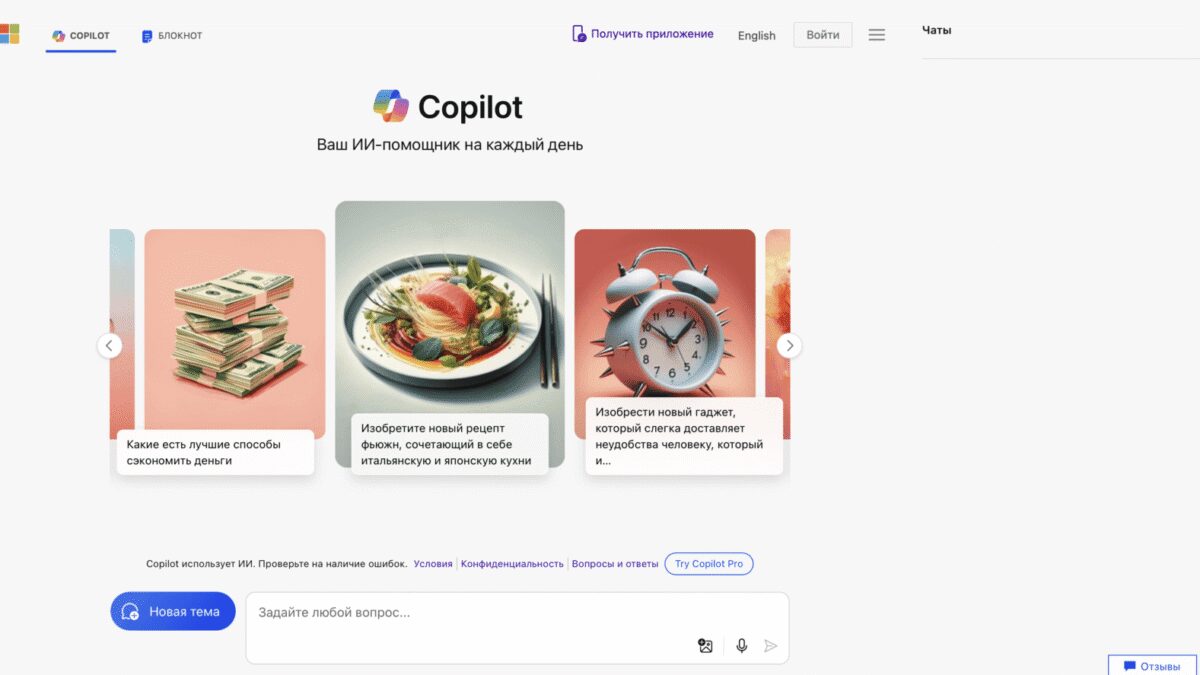
Task: Open the Конфиденциальность privacy link
Action: point(512,564)
